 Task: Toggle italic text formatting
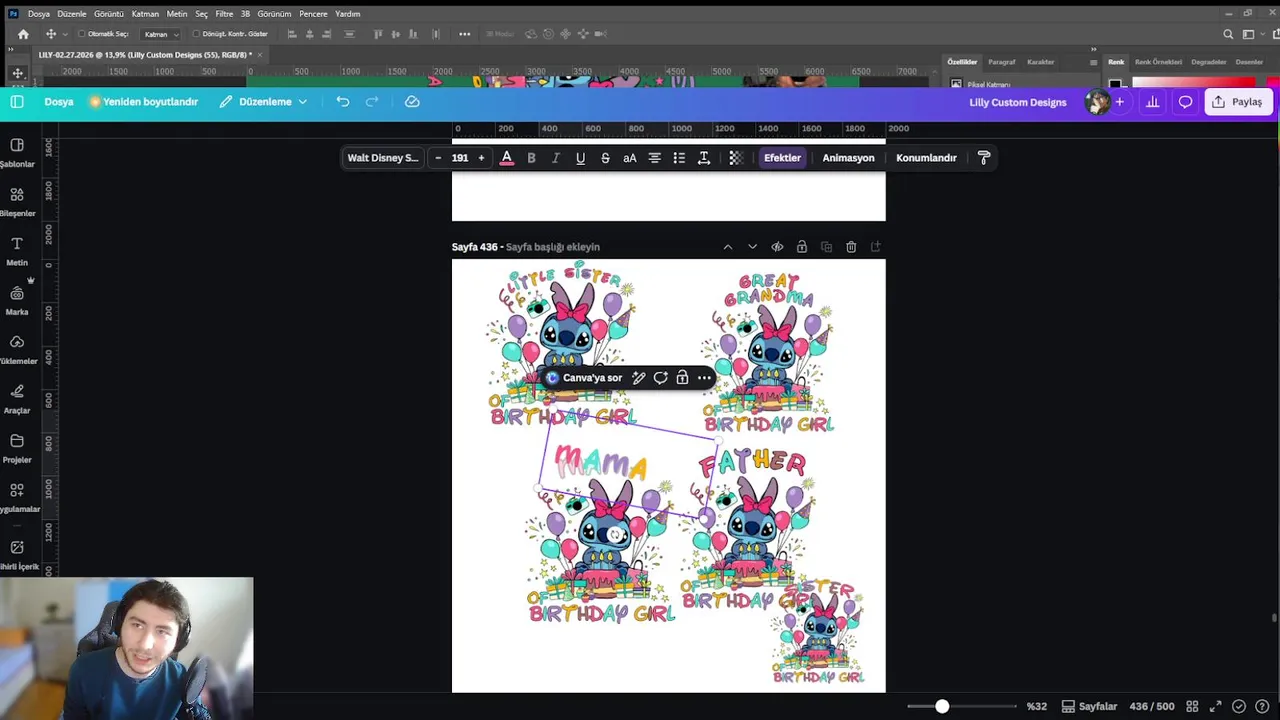(556, 158)
